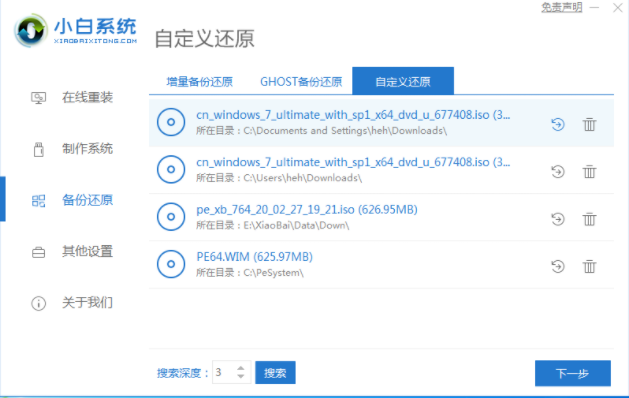Click path E:\XiaoBai\Data\Down\
The height and width of the screenshot is (398, 629).
(296, 225)
